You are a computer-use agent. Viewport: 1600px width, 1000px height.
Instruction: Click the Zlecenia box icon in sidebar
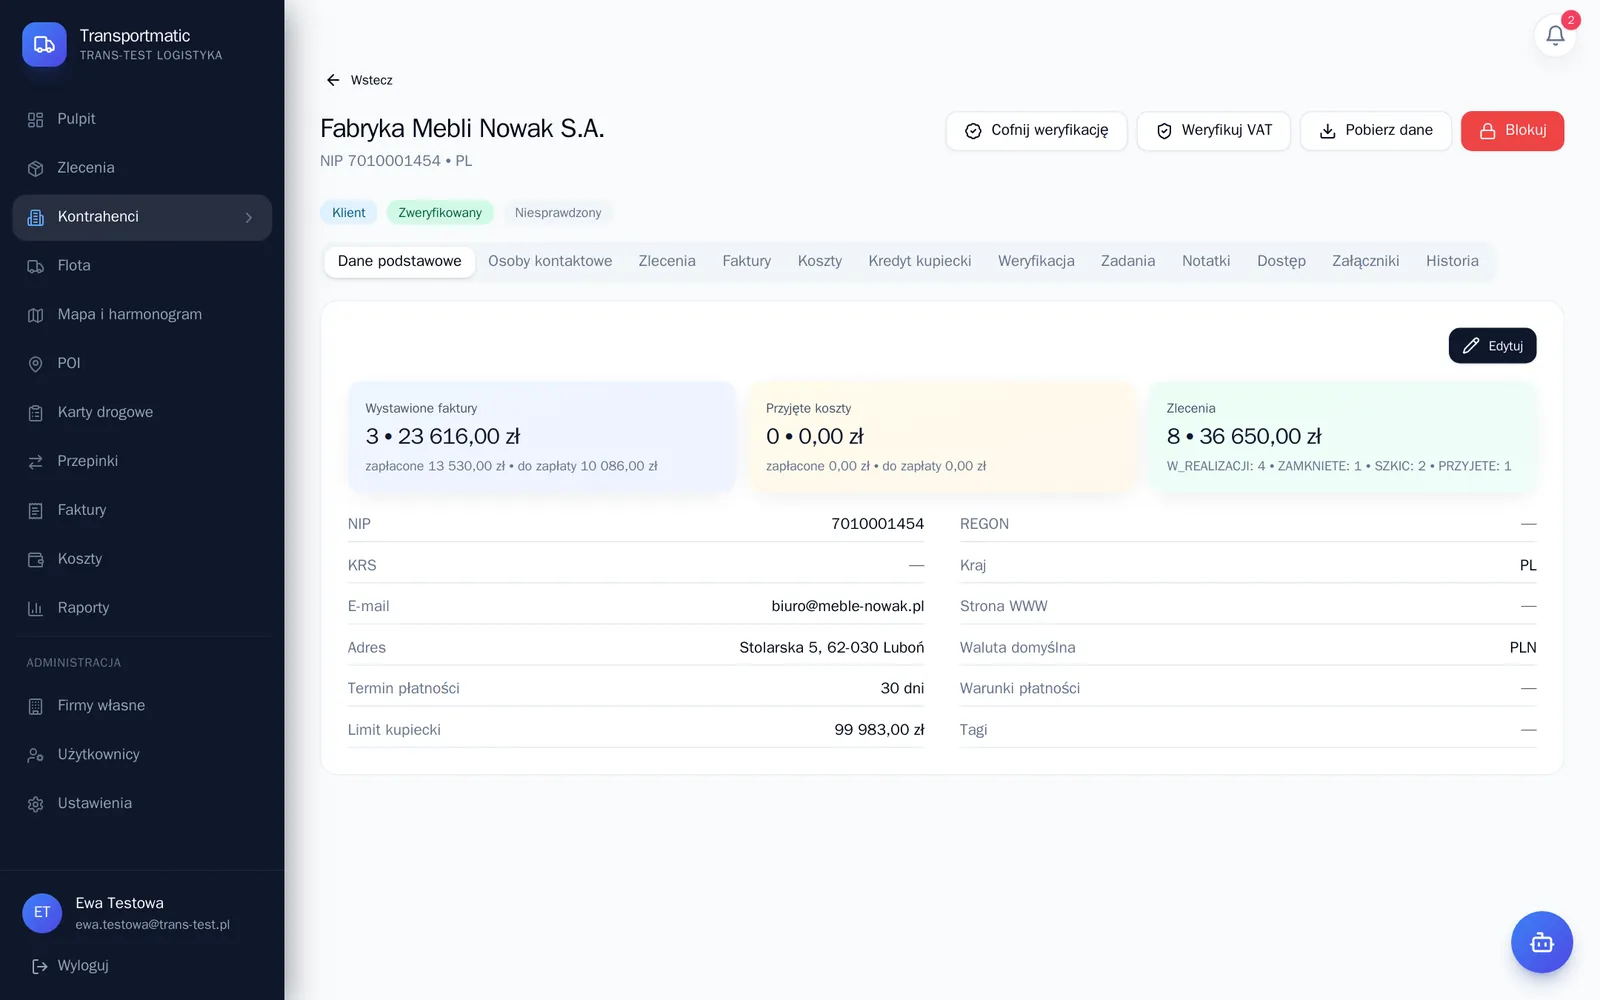(36, 168)
